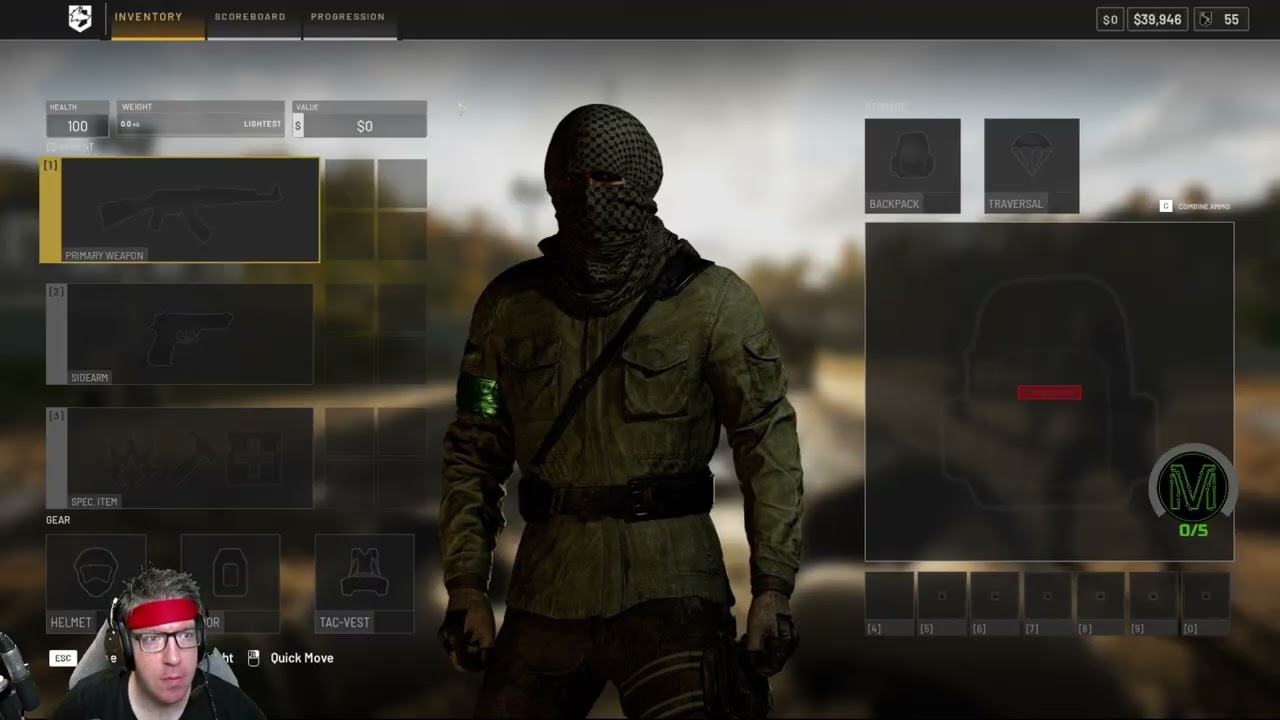The height and width of the screenshot is (720, 1280).
Task: Click the faction shield logo icon
Action: [80, 18]
